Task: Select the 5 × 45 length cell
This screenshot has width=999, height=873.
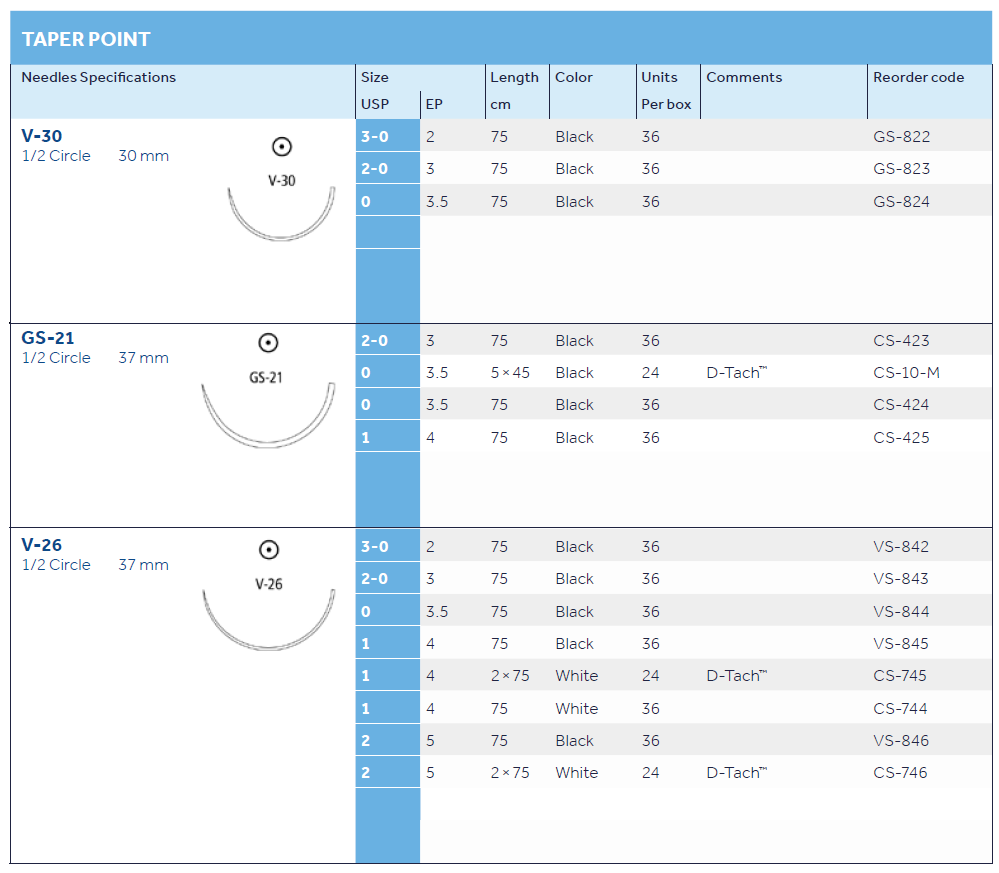Action: pos(510,373)
